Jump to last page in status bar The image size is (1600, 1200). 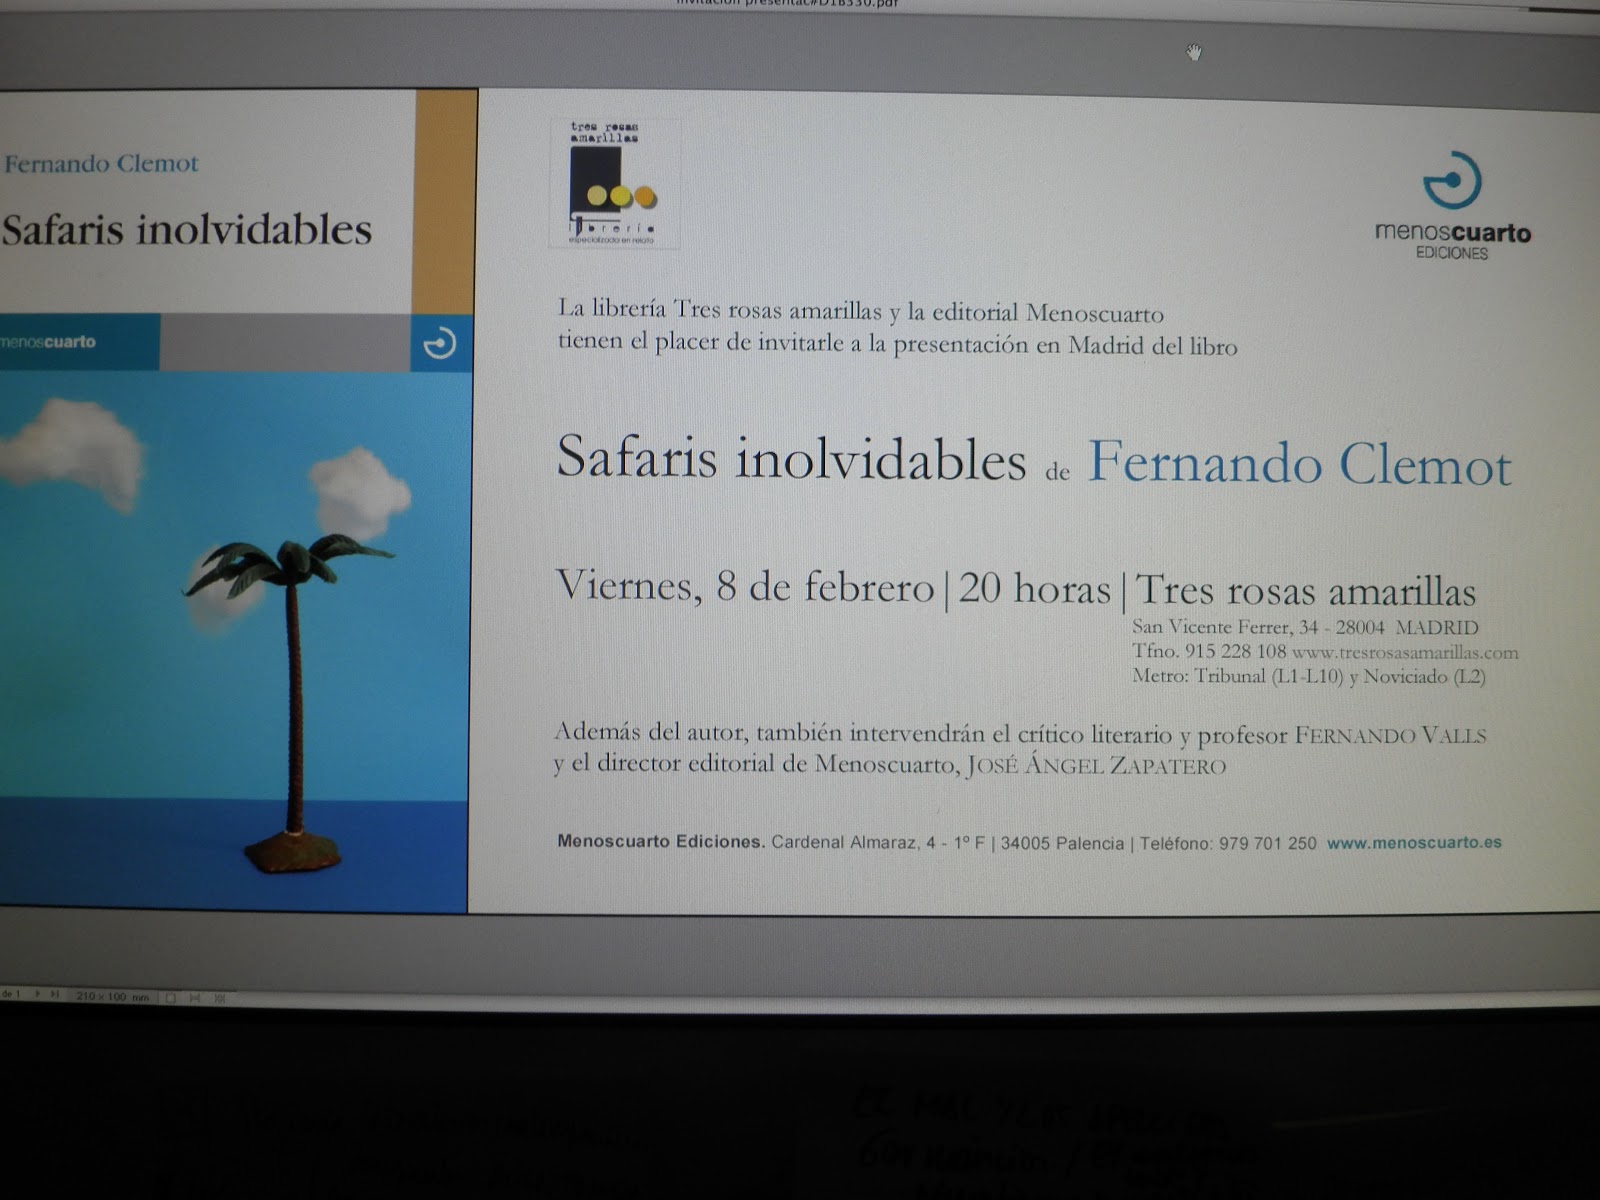click(55, 994)
